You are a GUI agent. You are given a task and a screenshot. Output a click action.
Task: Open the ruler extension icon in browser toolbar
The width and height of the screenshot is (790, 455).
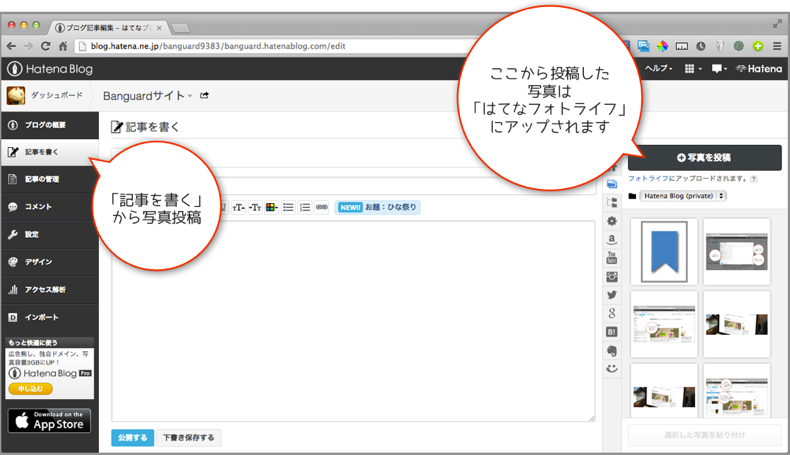[x=682, y=46]
